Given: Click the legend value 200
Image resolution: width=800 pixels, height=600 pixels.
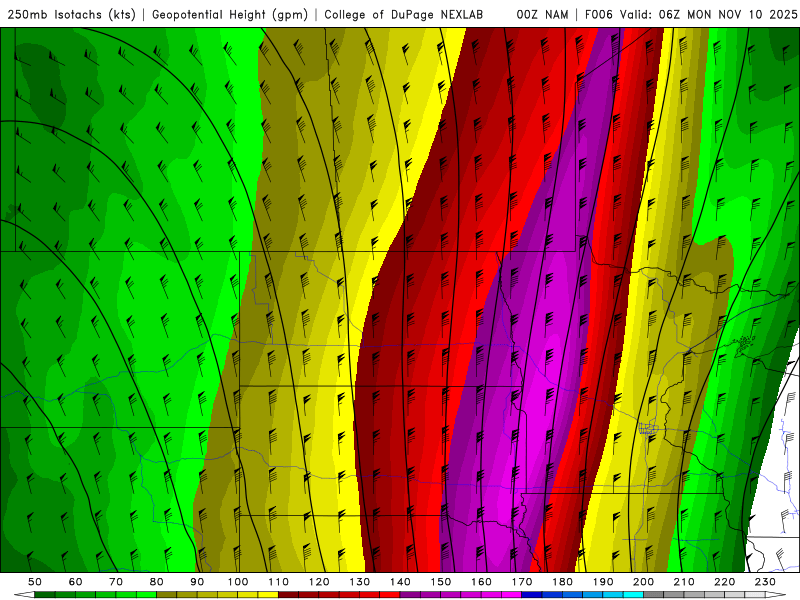Looking at the screenshot, I should tap(643, 582).
